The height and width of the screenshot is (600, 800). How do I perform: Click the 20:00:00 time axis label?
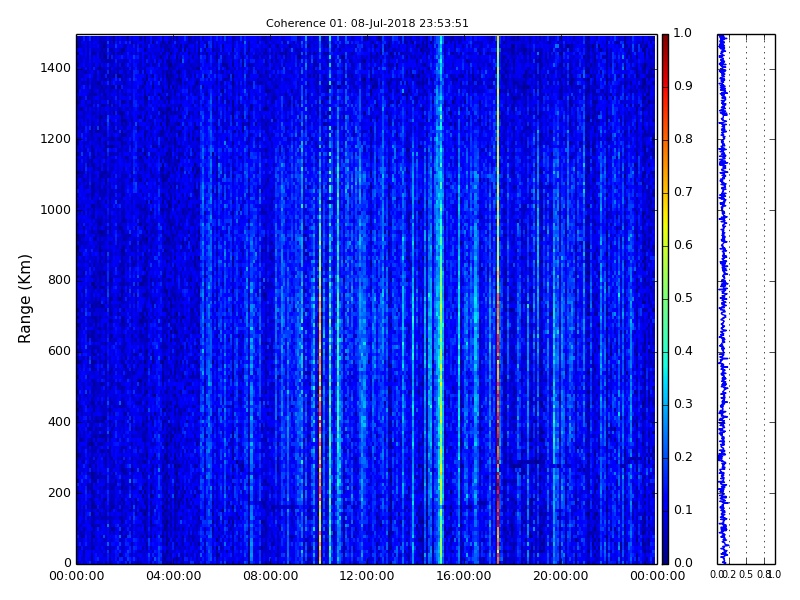click(561, 576)
